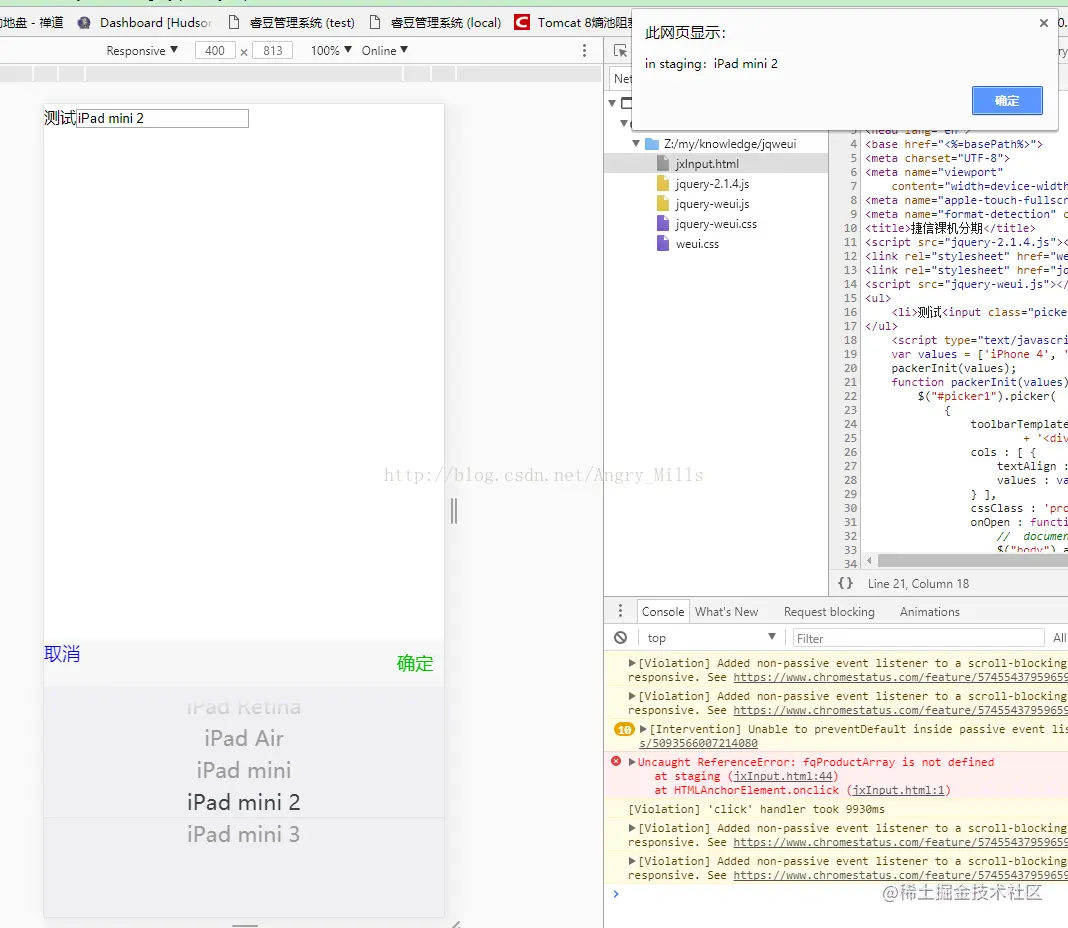The image size is (1068, 928).
Task: Click the 测试 input showing iPad mini 2
Action: click(x=162, y=119)
